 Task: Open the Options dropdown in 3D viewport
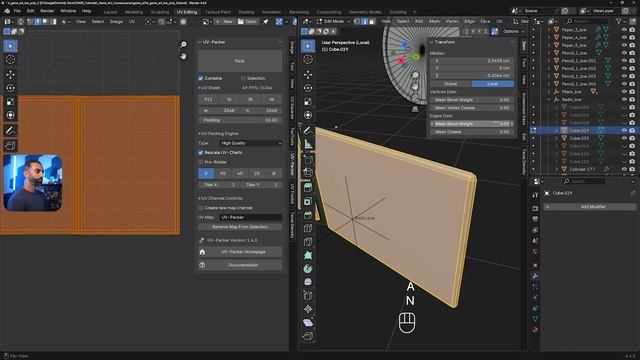click(513, 31)
